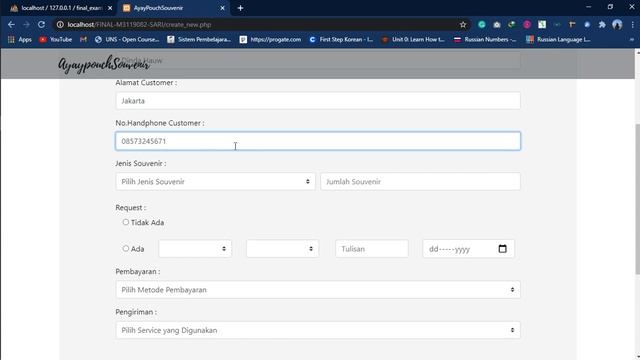The width and height of the screenshot is (640, 360).
Task: Click the pink circular extension icon
Action: (527, 25)
